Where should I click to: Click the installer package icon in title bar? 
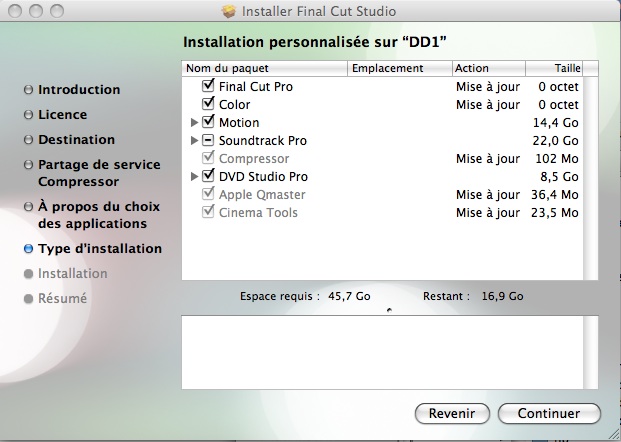pyautogui.click(x=229, y=11)
